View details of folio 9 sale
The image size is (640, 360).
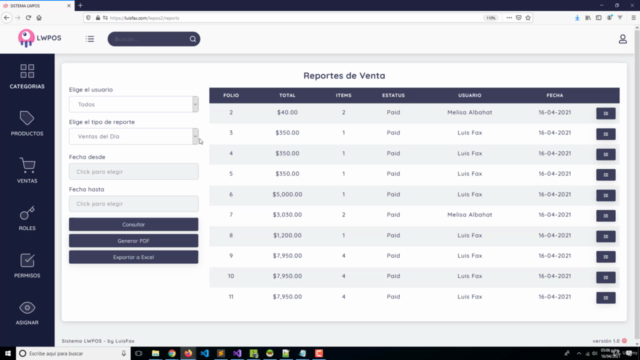606,257
